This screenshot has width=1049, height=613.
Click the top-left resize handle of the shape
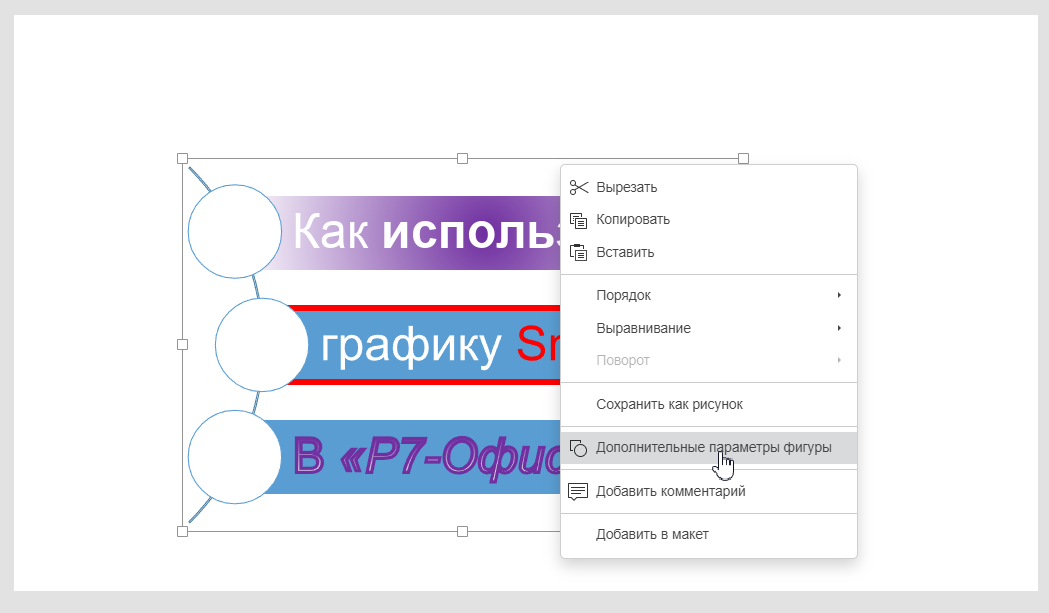click(182, 159)
